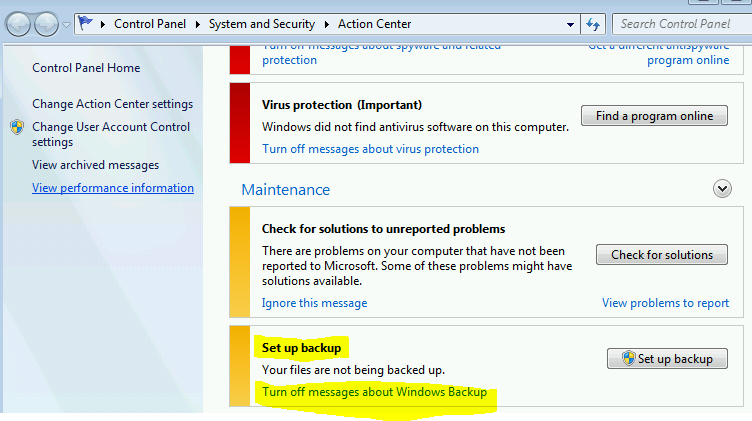Open Control Panel Home link
Screen dimensions: 752x421
(86, 68)
